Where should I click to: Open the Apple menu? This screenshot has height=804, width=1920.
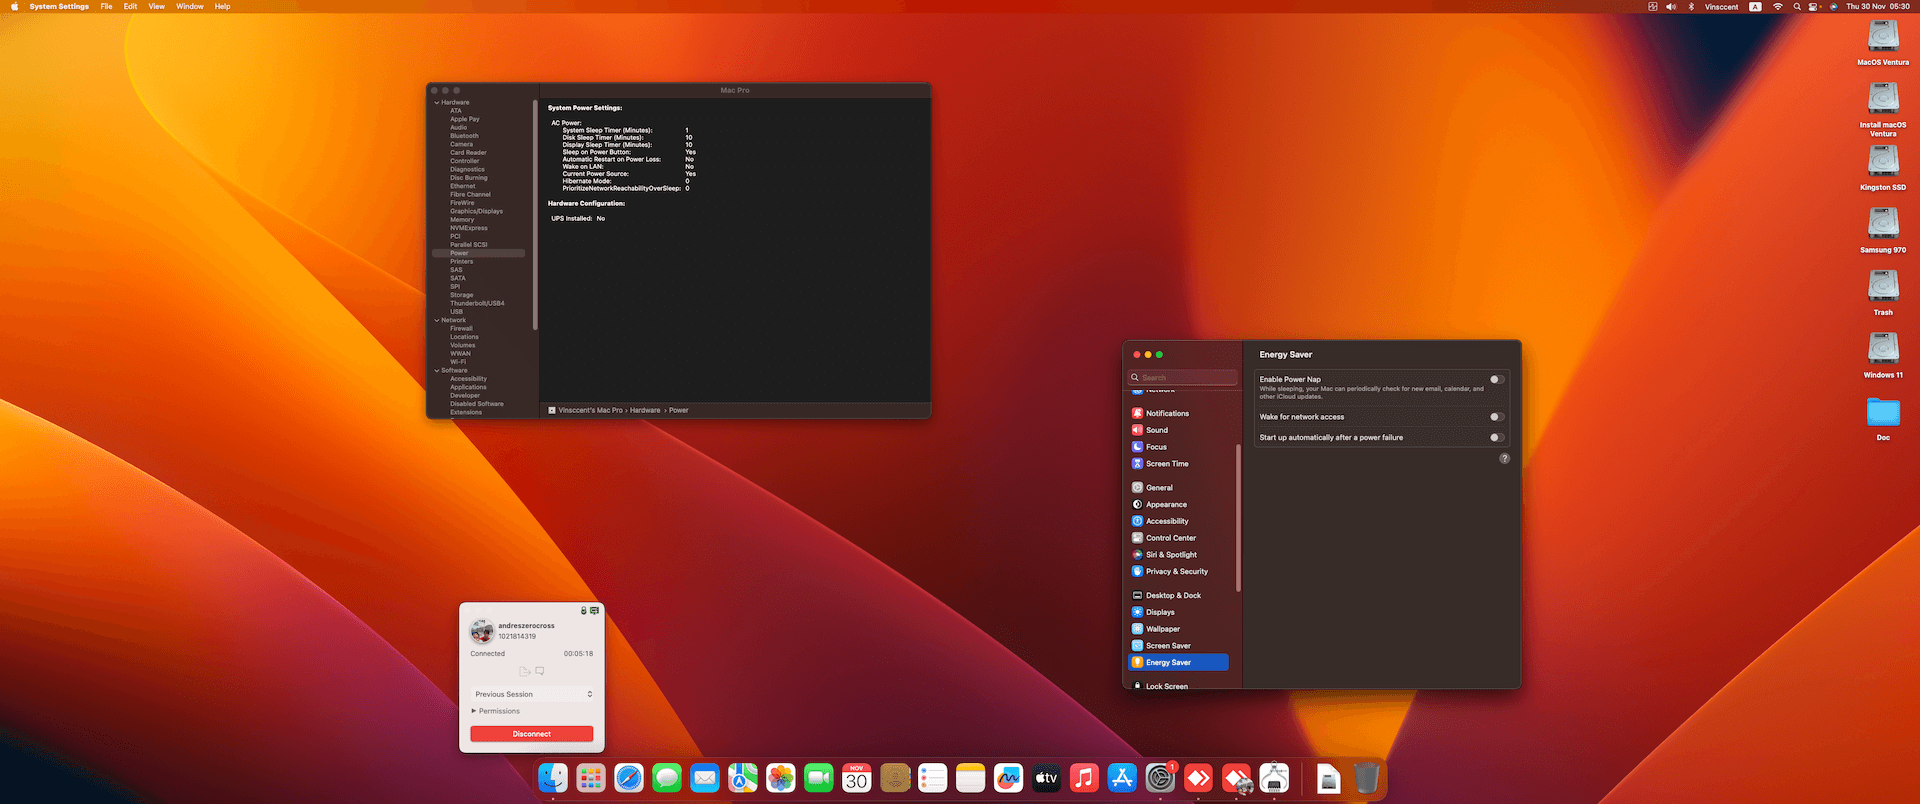14,6
